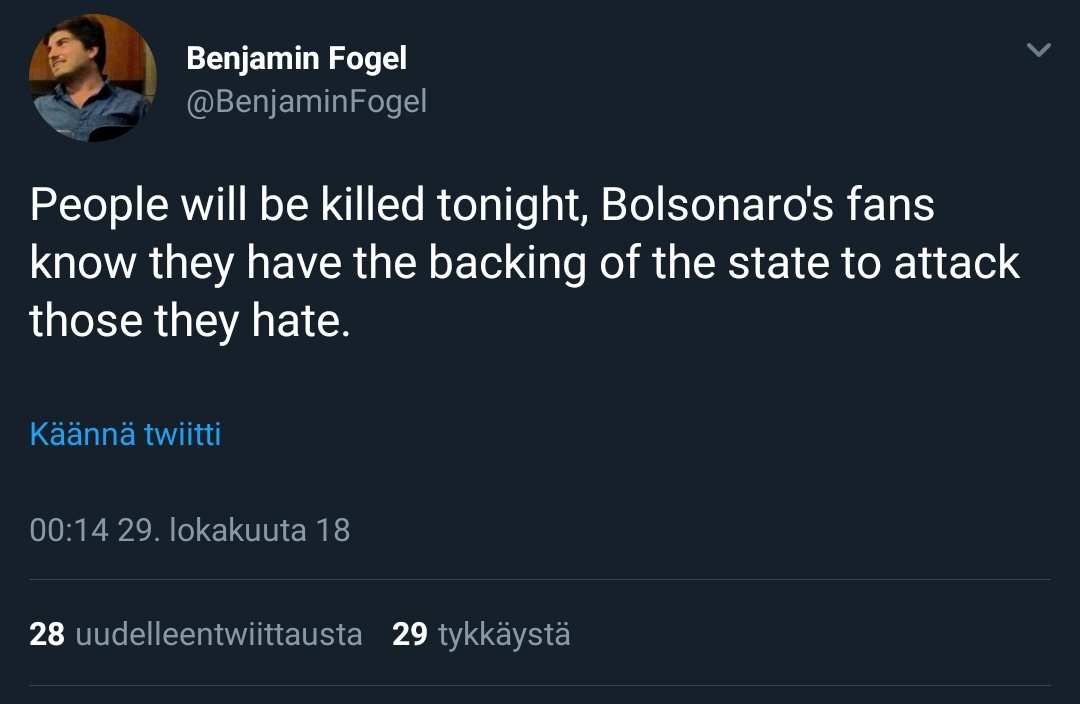Click the tweet line starting "People will be killed"
The width and height of the screenshot is (1080, 704).
pyautogui.click(x=482, y=205)
